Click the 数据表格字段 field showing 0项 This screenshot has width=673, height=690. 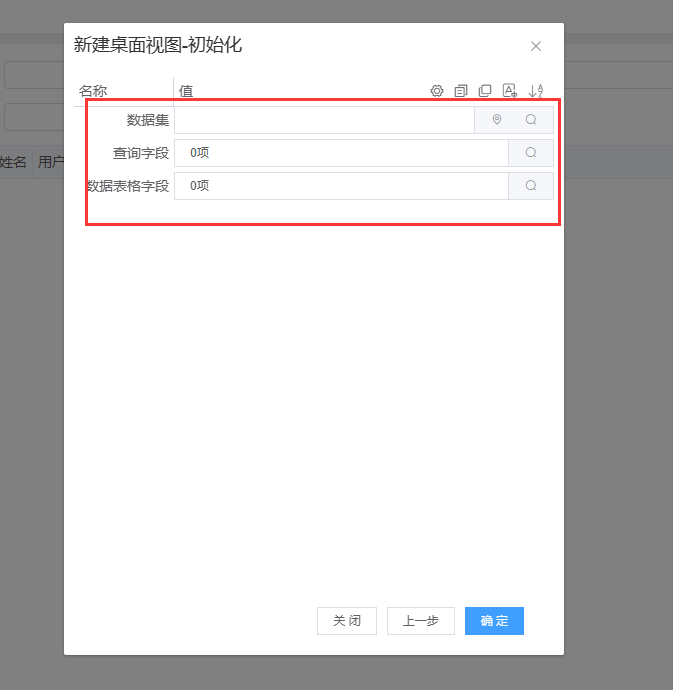coord(341,186)
